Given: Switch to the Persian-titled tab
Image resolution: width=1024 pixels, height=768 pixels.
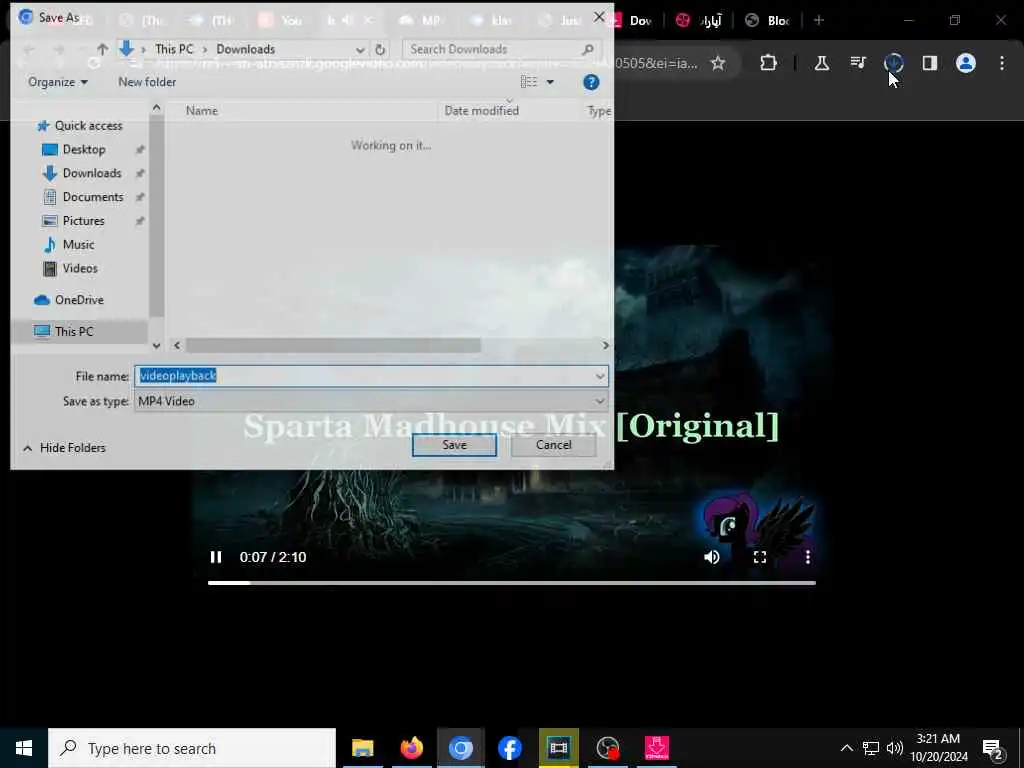Looking at the screenshot, I should [700, 20].
